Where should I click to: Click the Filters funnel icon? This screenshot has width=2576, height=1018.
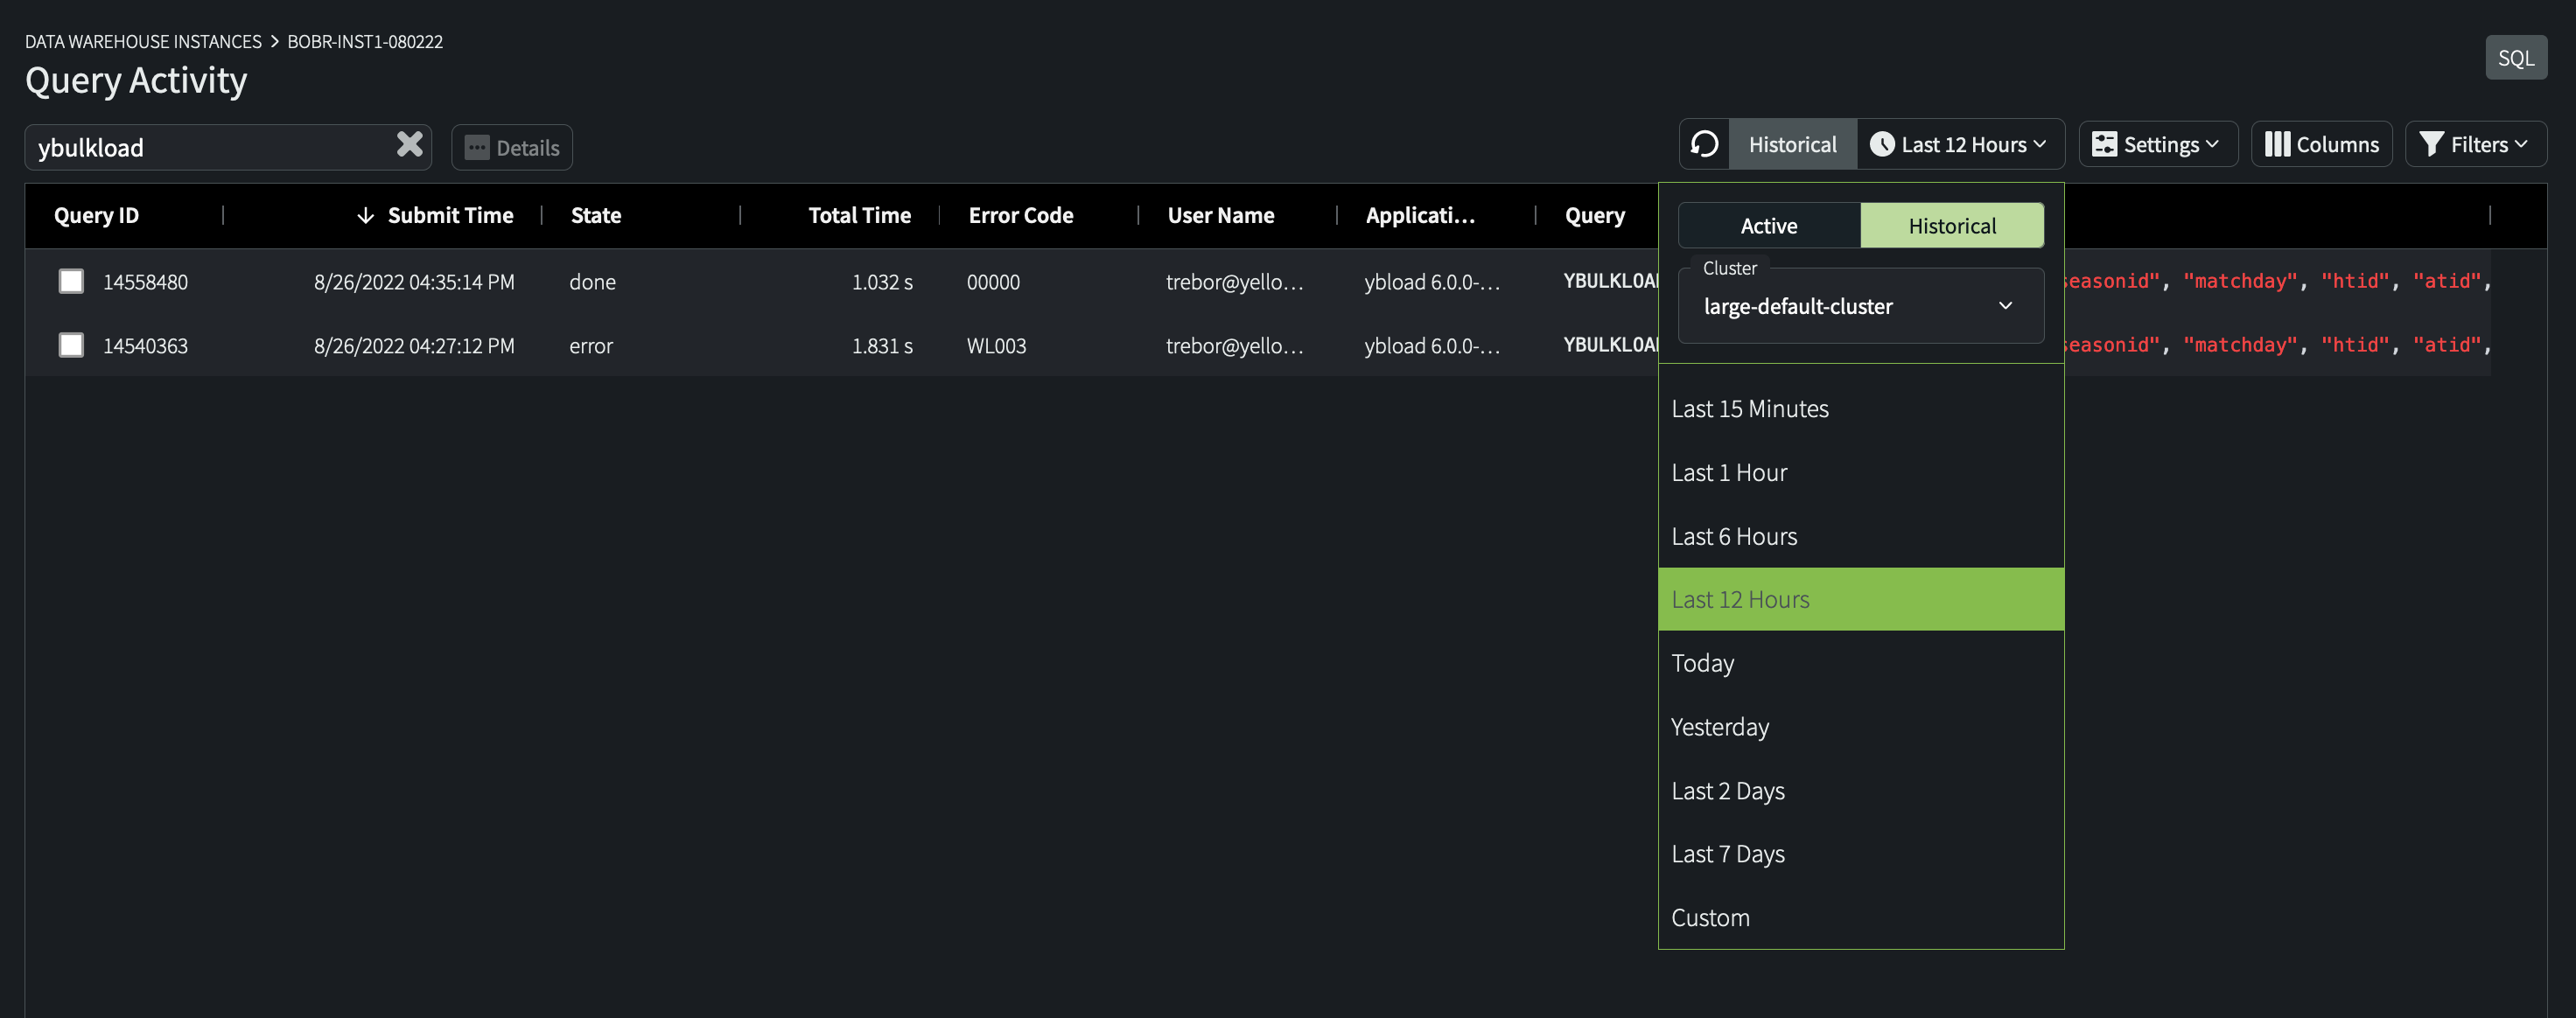(x=2432, y=144)
